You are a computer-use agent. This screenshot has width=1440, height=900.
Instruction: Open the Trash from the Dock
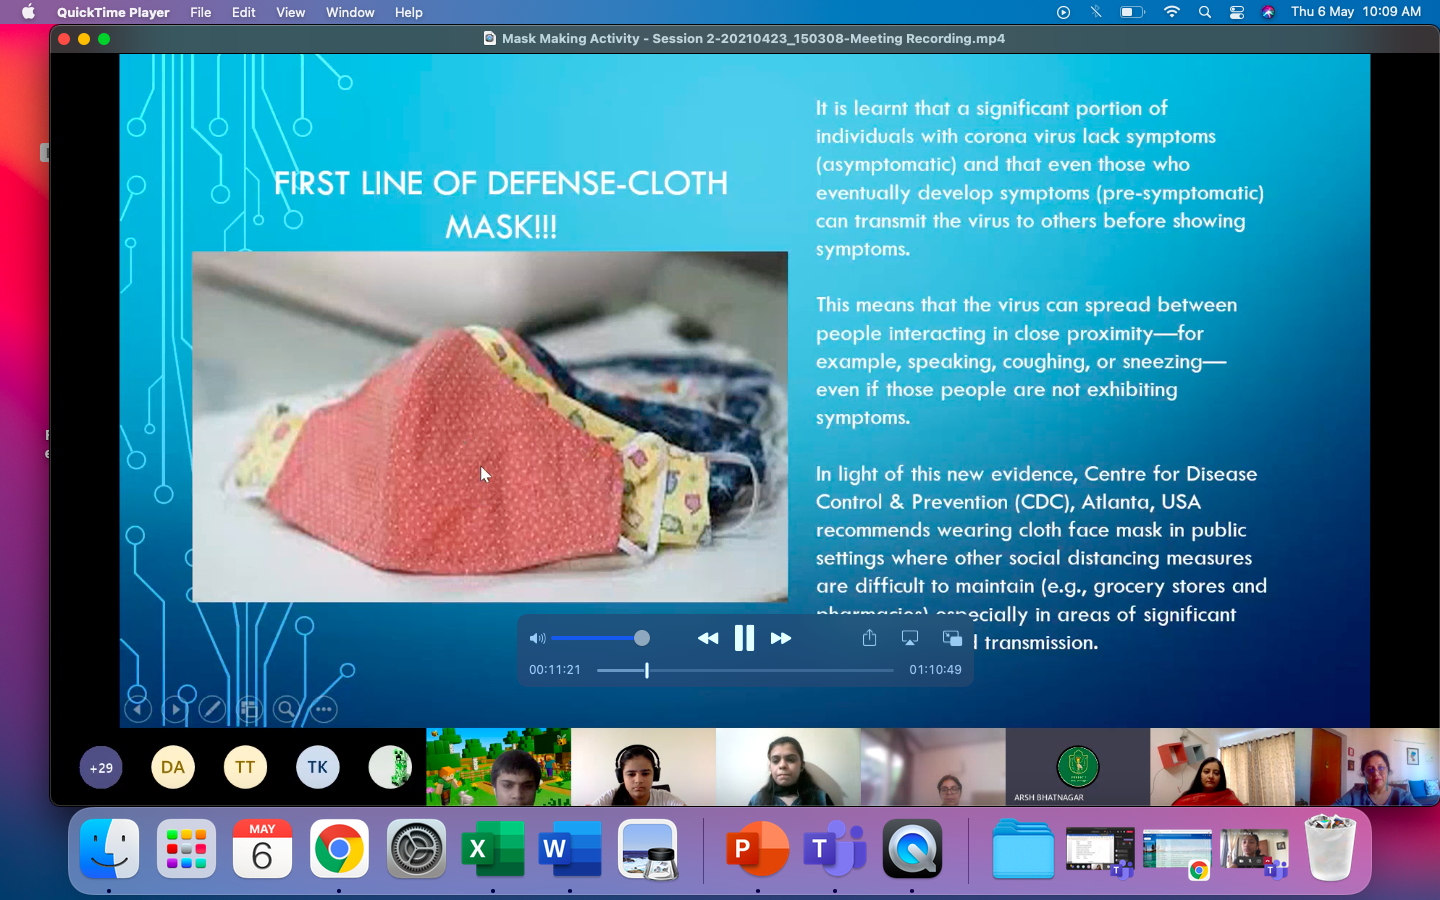pyautogui.click(x=1330, y=849)
